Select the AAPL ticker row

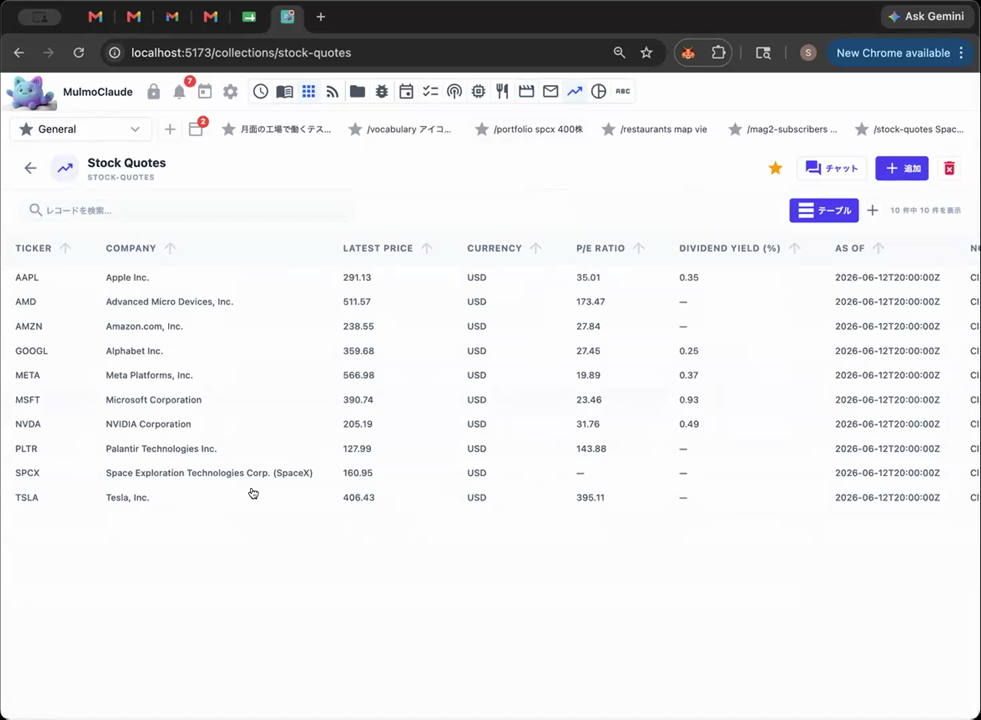click(490, 277)
